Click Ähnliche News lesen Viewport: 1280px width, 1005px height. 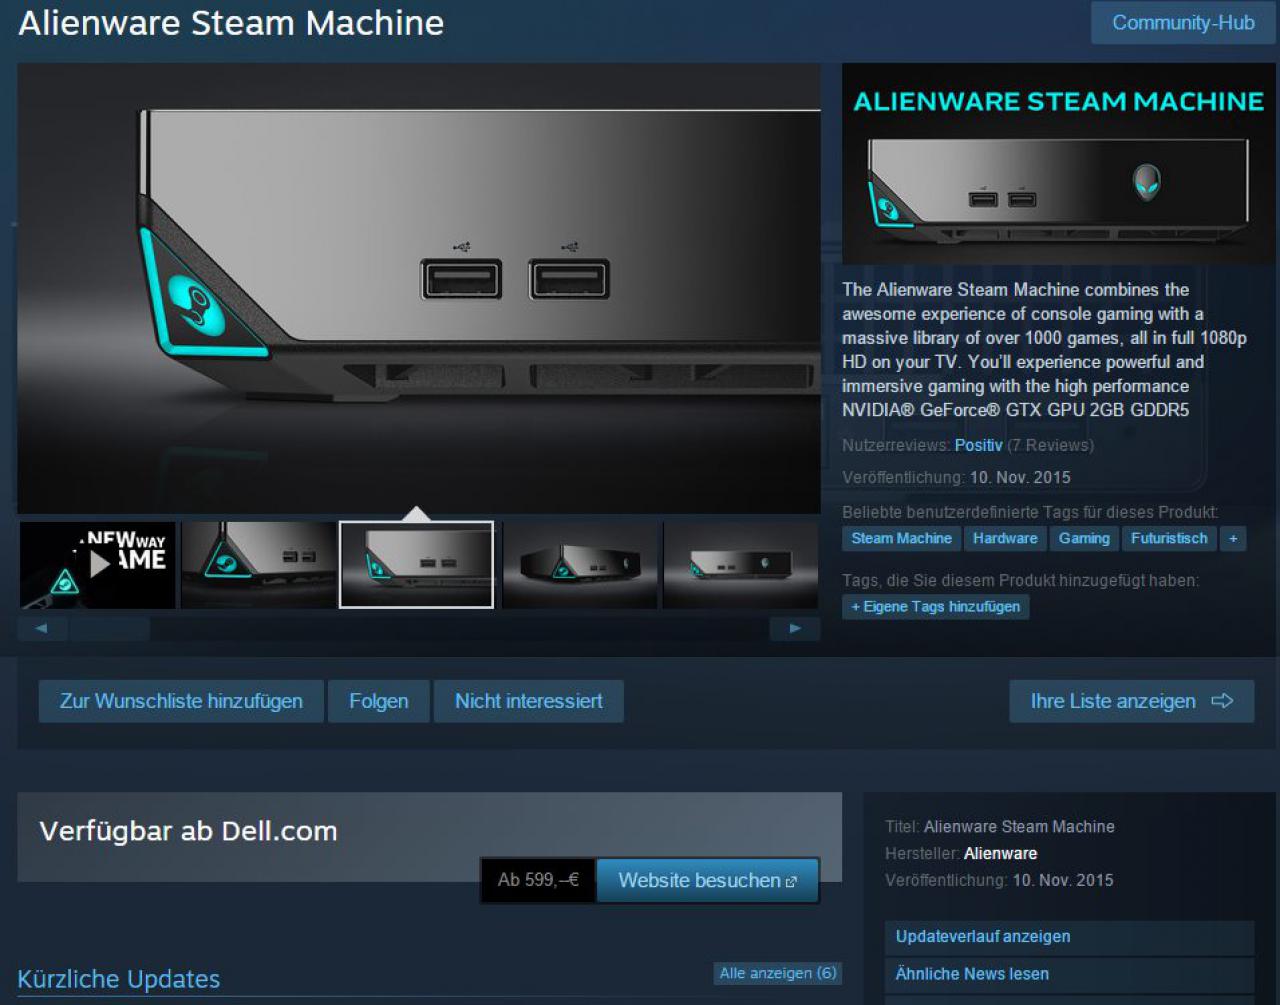click(1069, 974)
